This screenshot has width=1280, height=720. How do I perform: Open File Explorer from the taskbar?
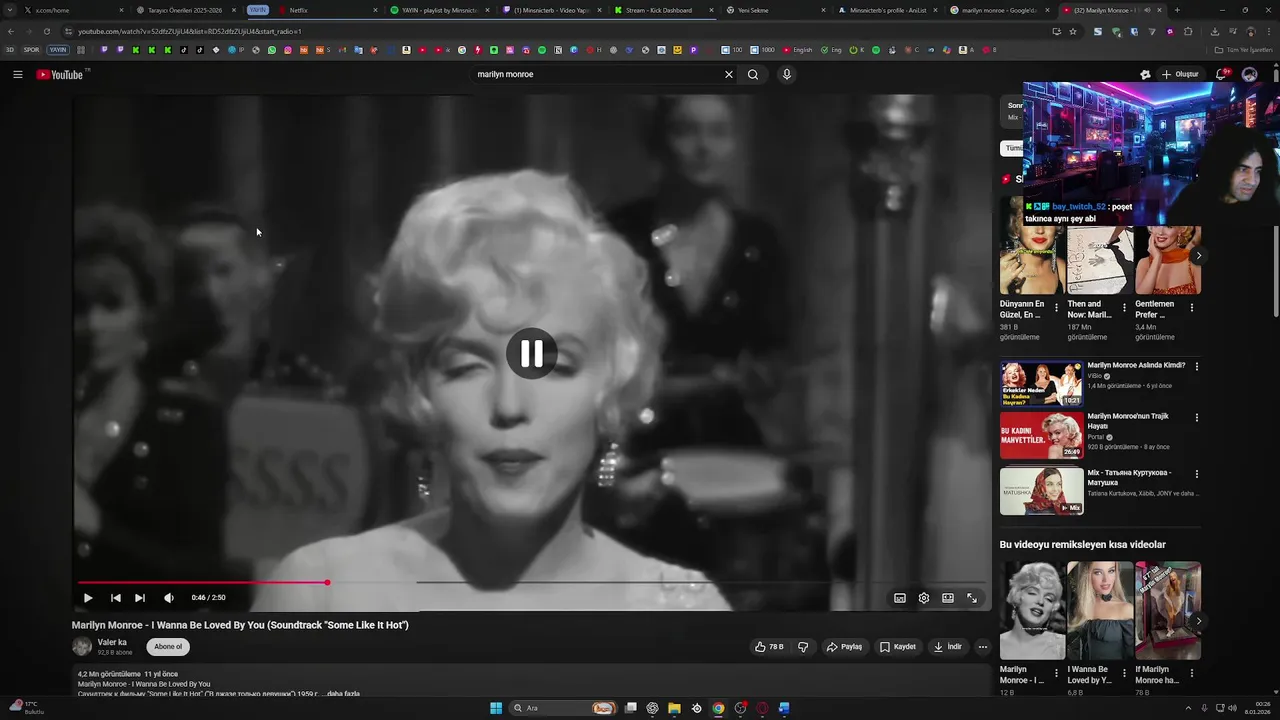coord(674,708)
